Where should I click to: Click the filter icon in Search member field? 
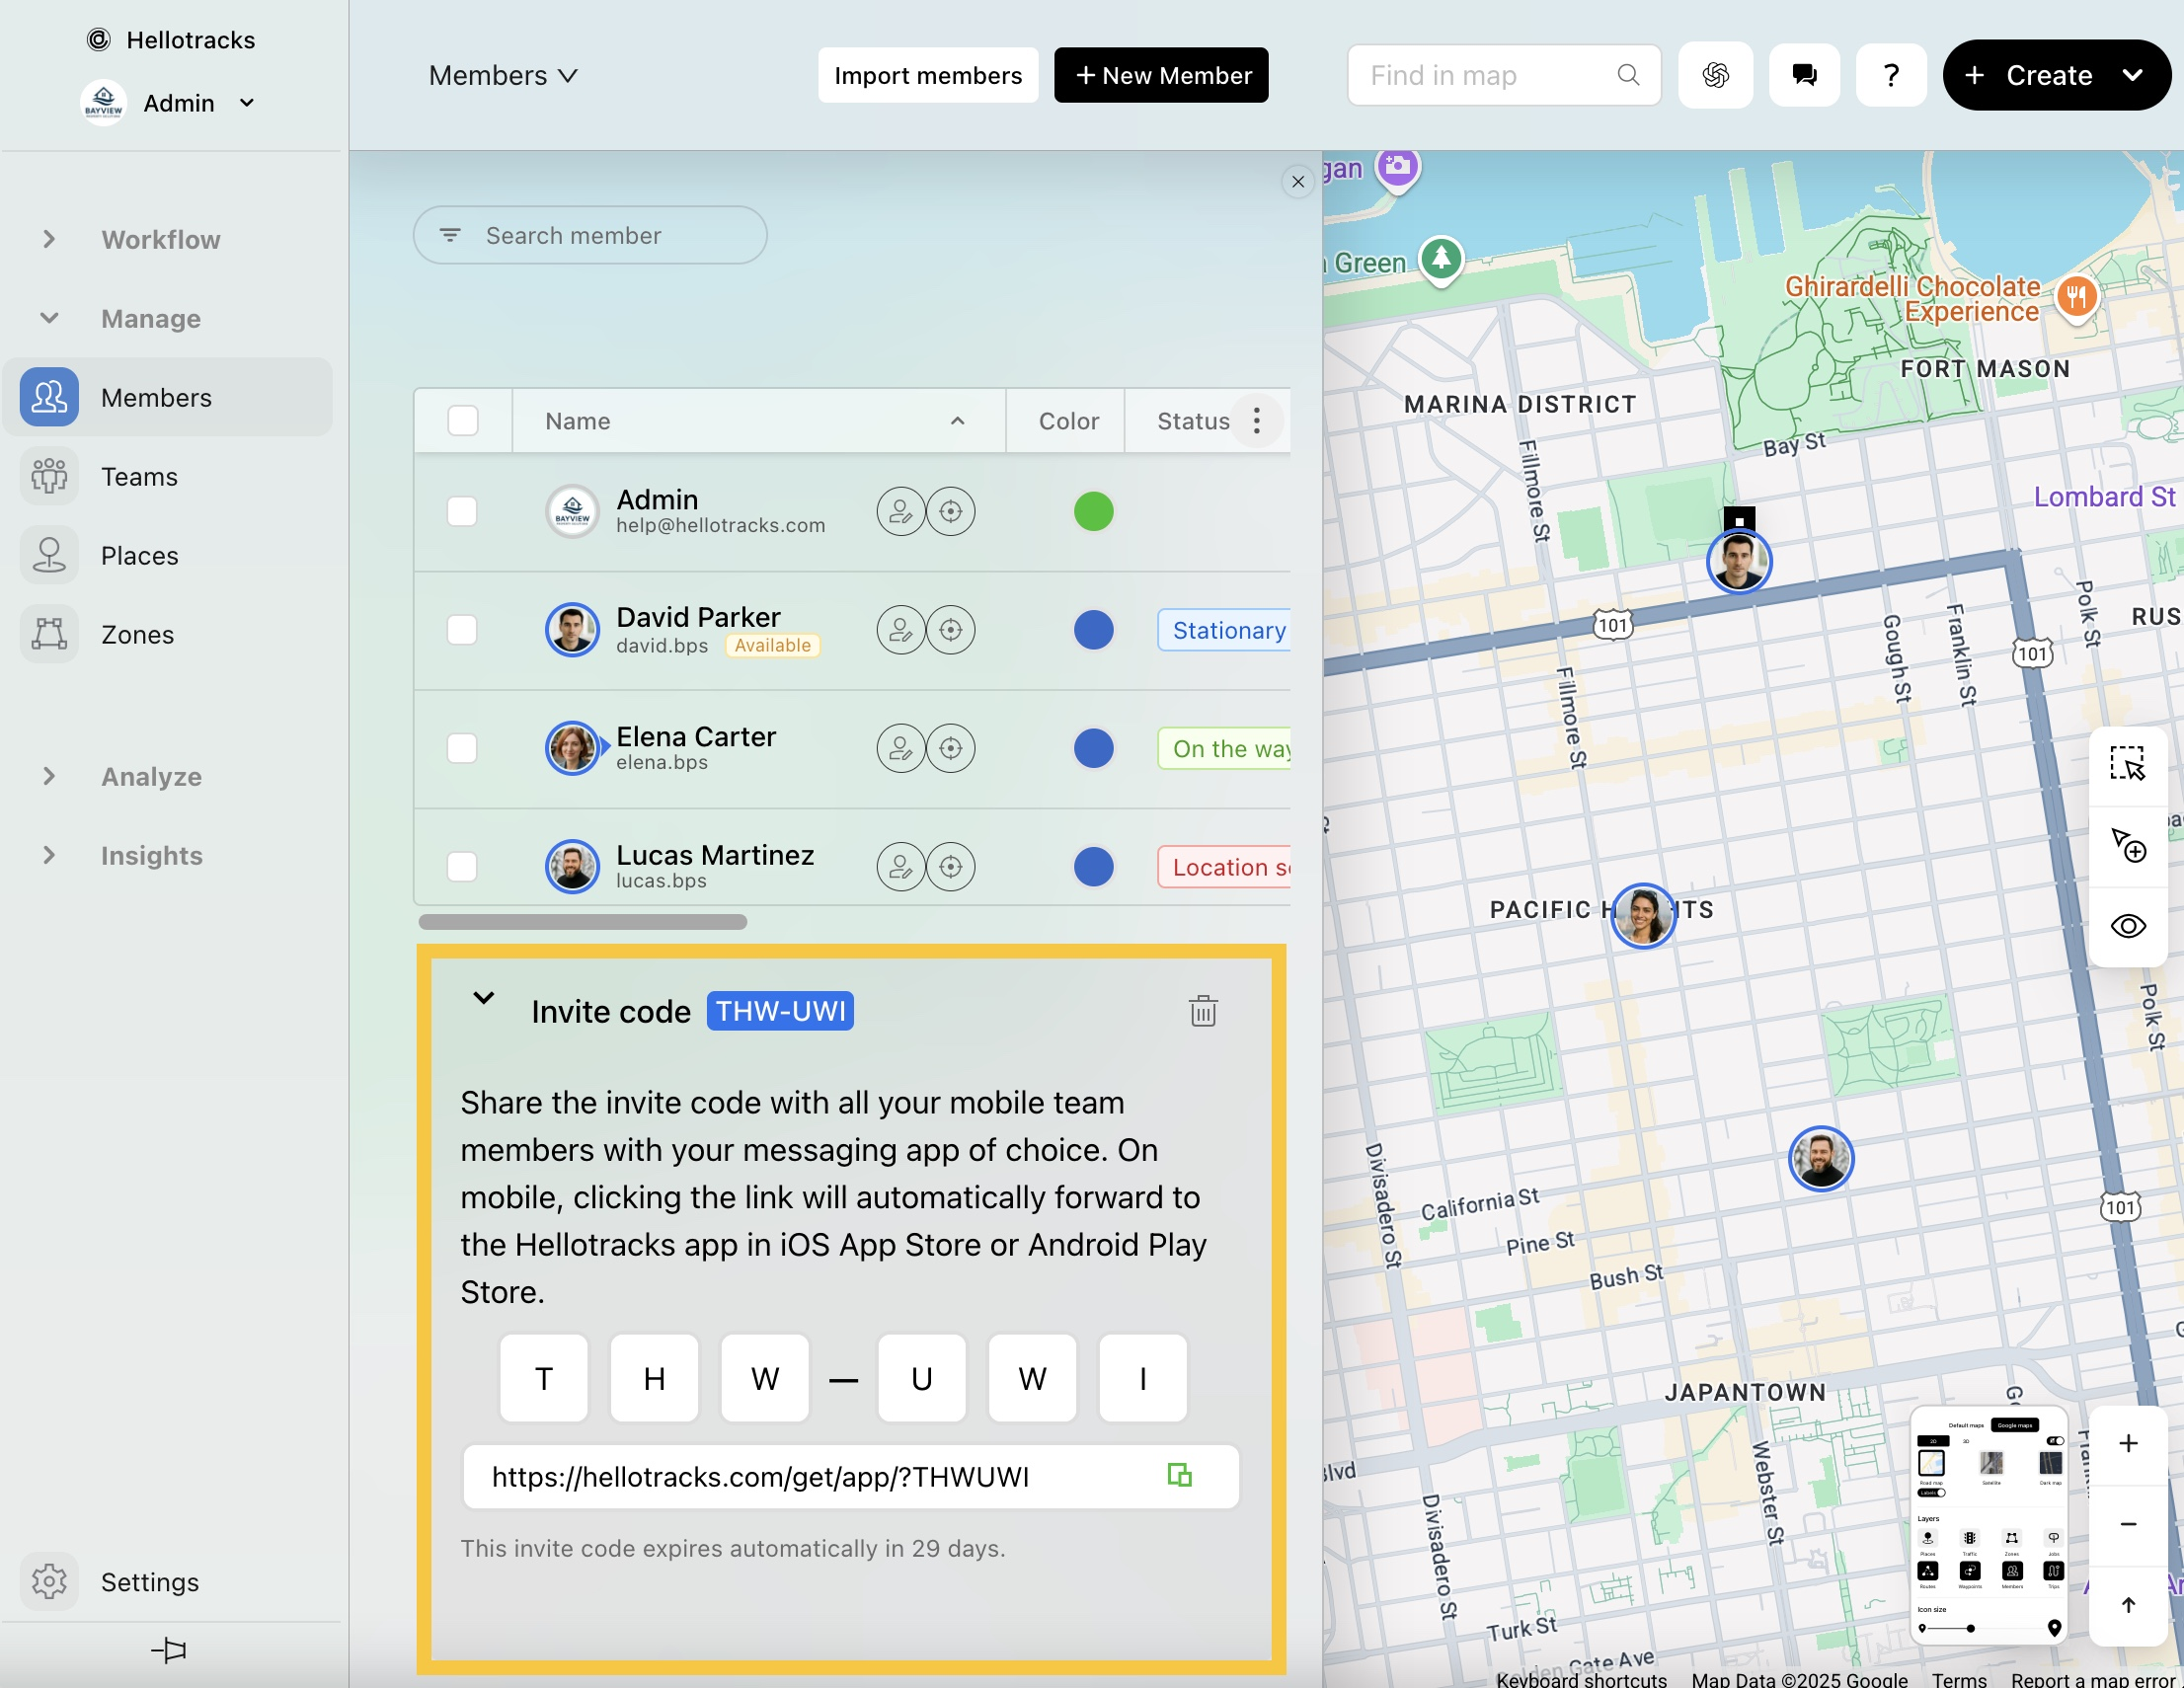[x=450, y=235]
